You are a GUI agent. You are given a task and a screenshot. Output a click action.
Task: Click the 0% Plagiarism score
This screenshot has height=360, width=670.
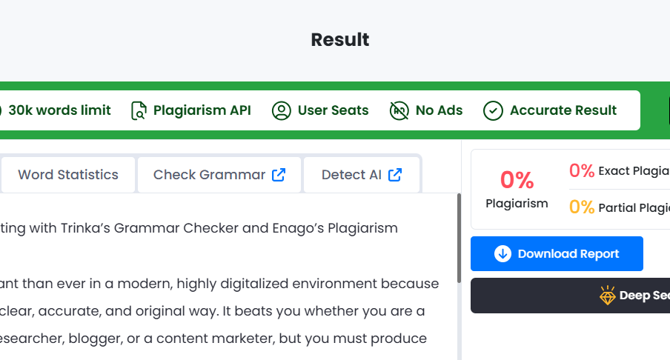pyautogui.click(x=517, y=180)
